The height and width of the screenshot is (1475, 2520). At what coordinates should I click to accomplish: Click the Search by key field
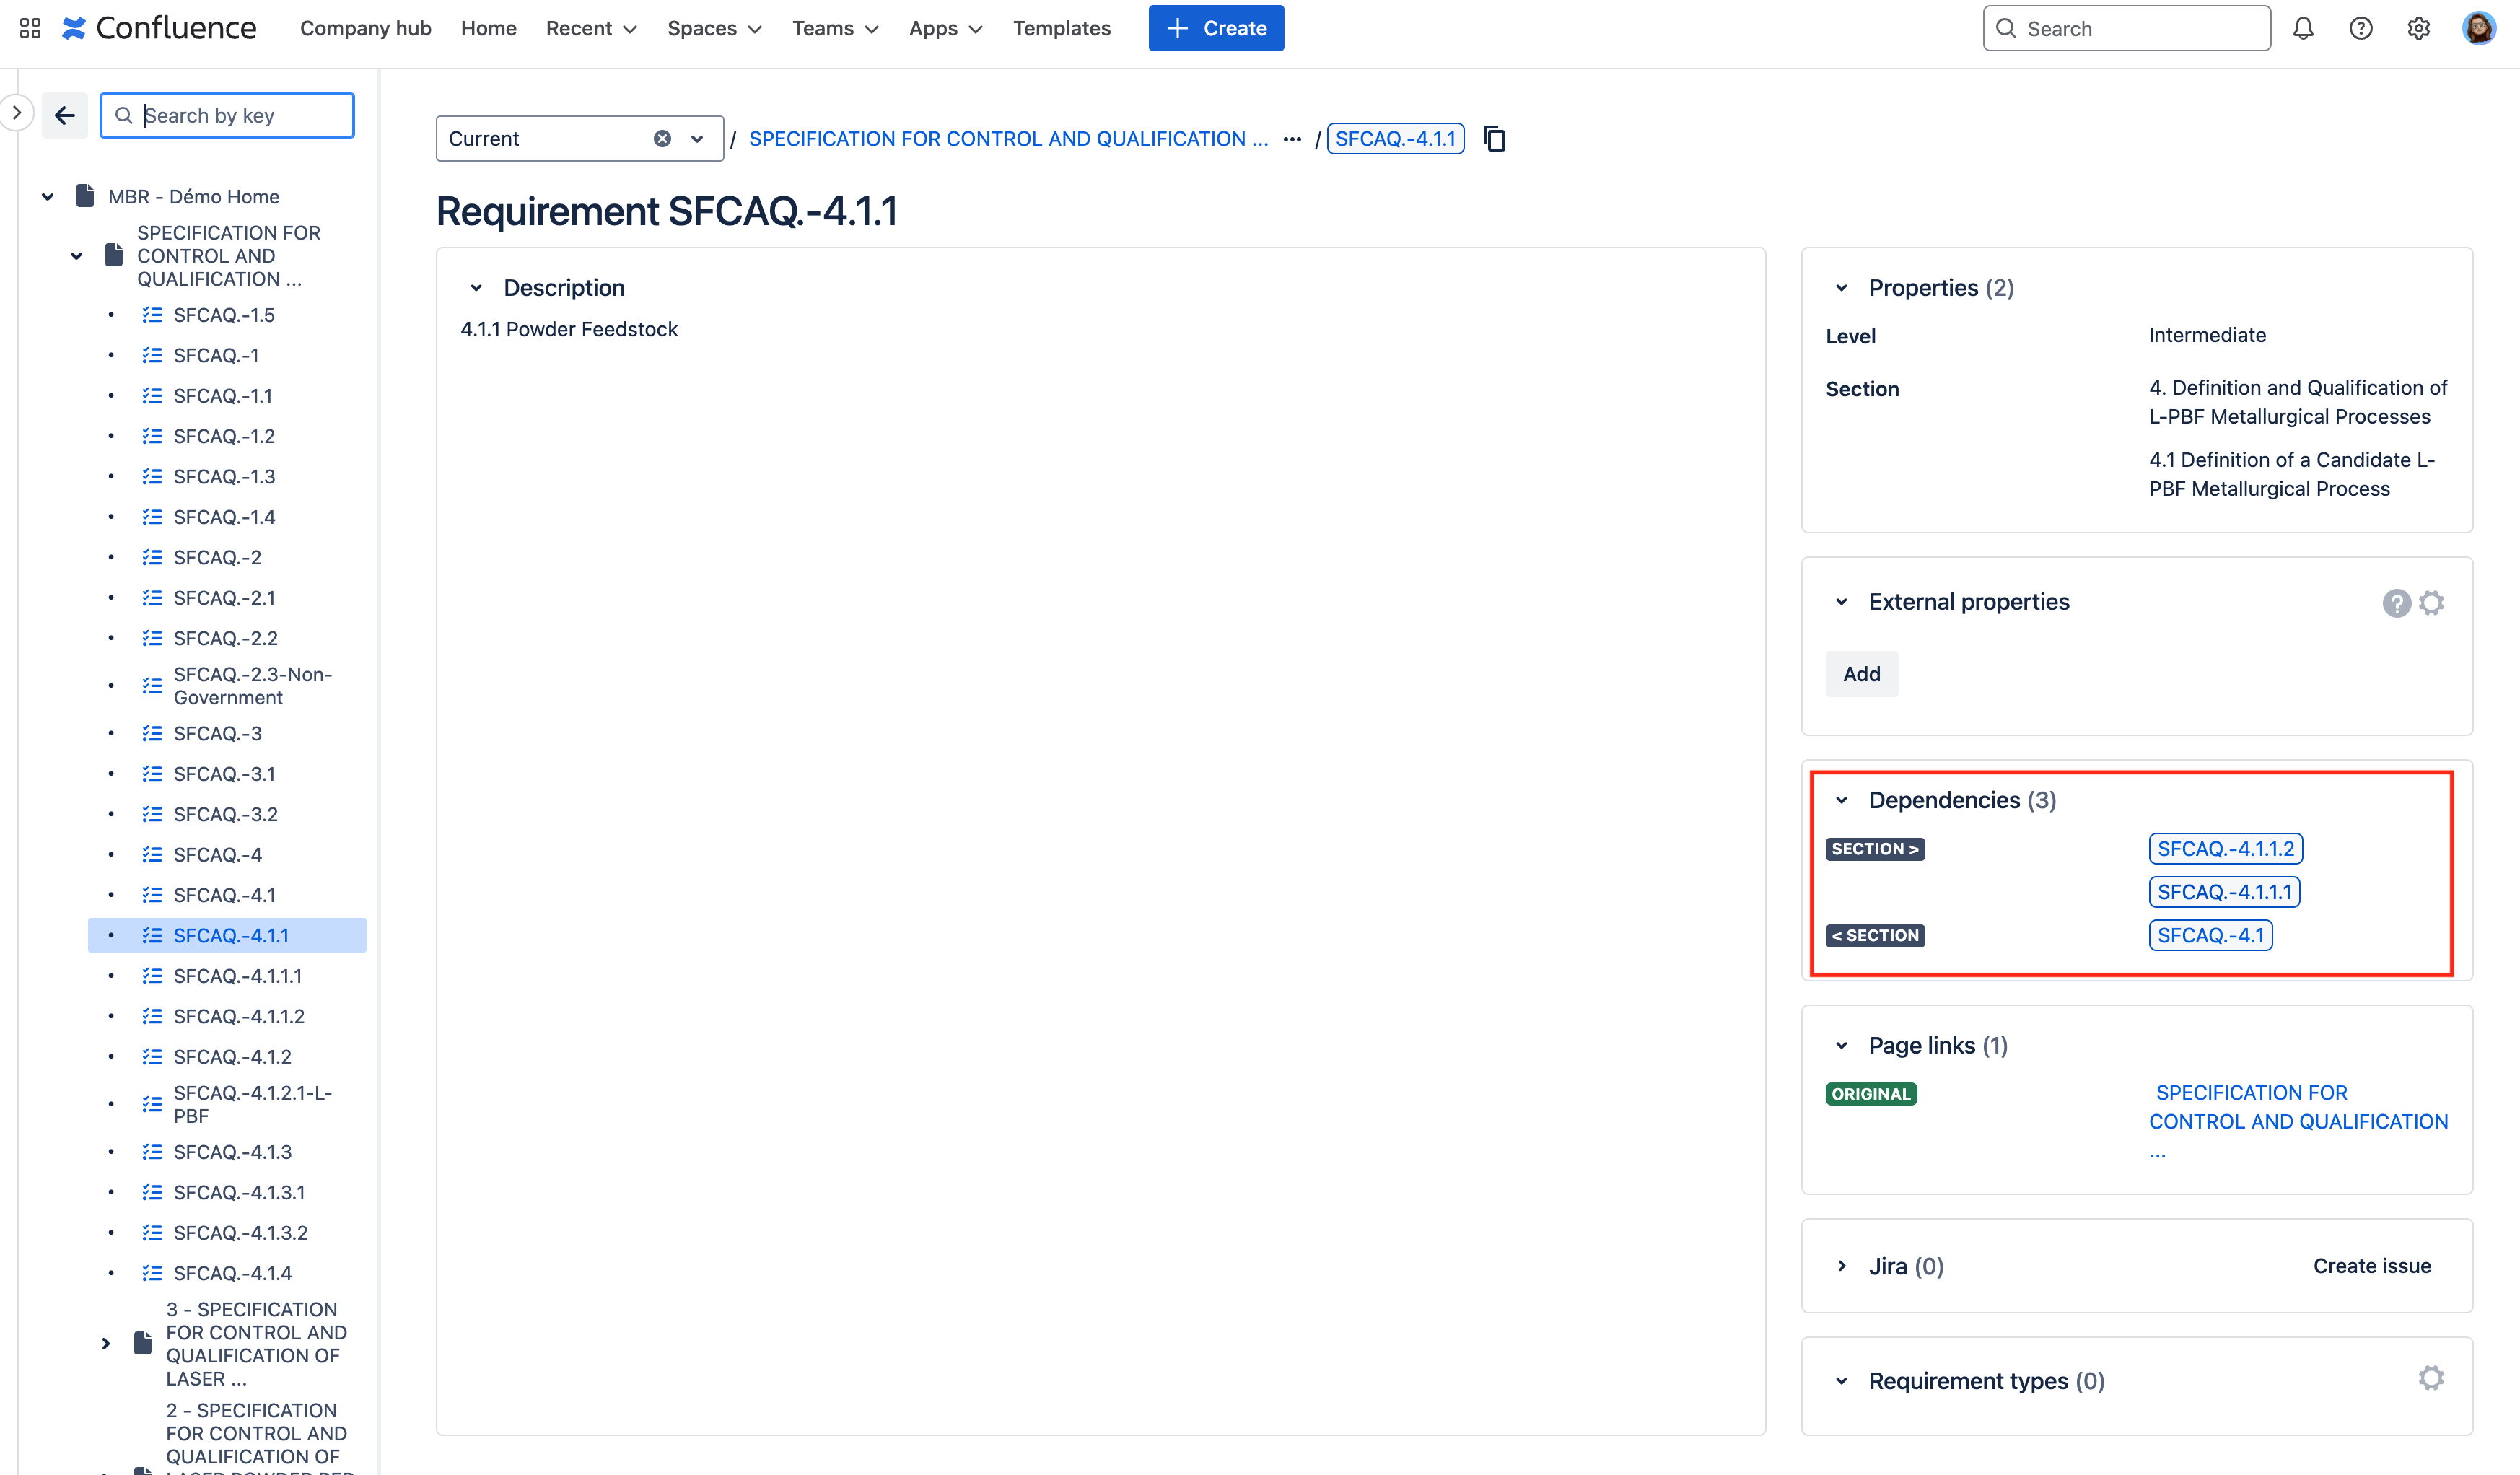pyautogui.click(x=240, y=115)
